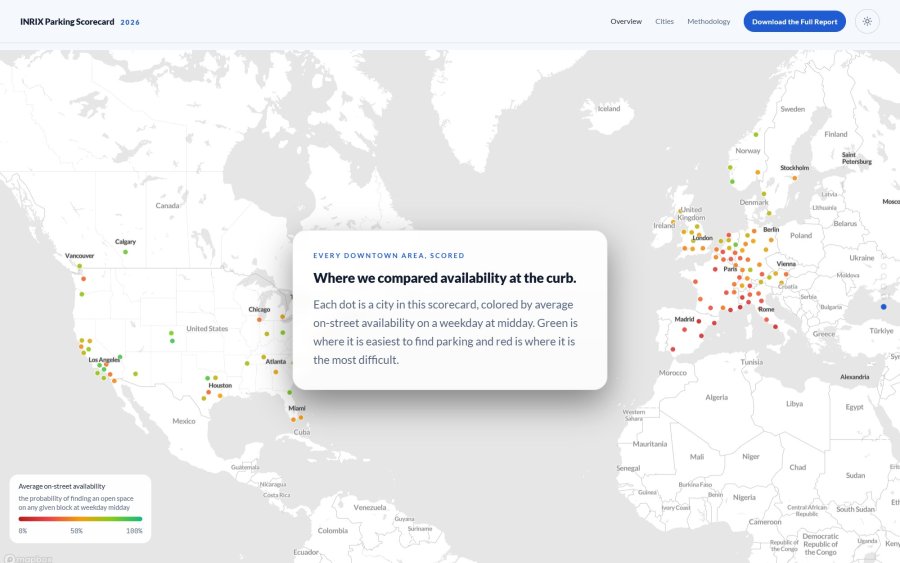Click the Rome city label

[x=766, y=309]
